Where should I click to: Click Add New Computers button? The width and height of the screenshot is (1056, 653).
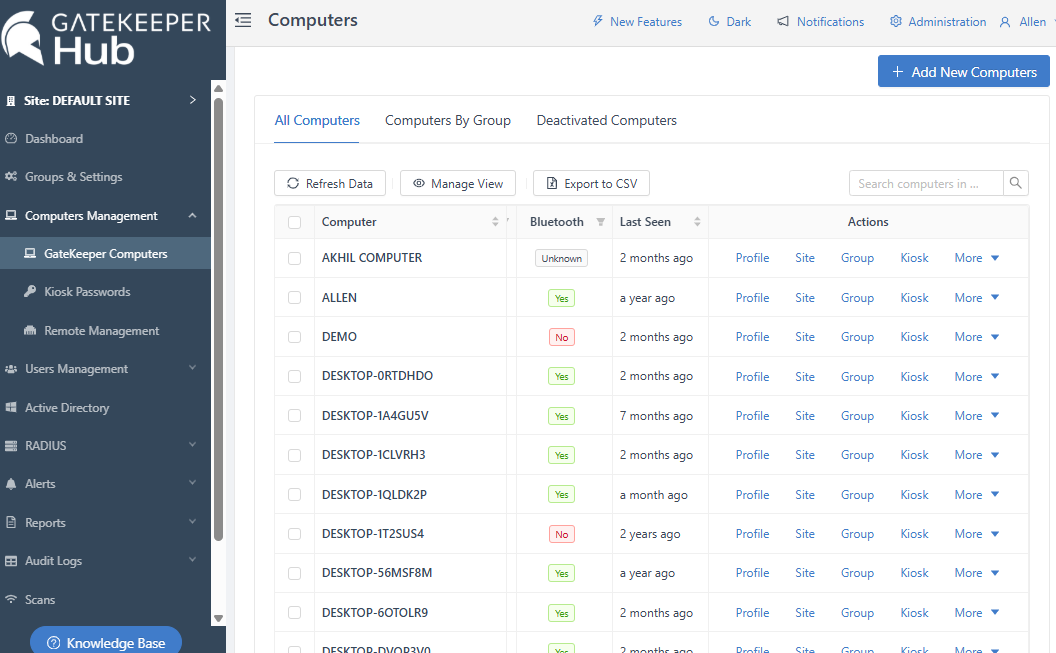[x=963, y=71]
